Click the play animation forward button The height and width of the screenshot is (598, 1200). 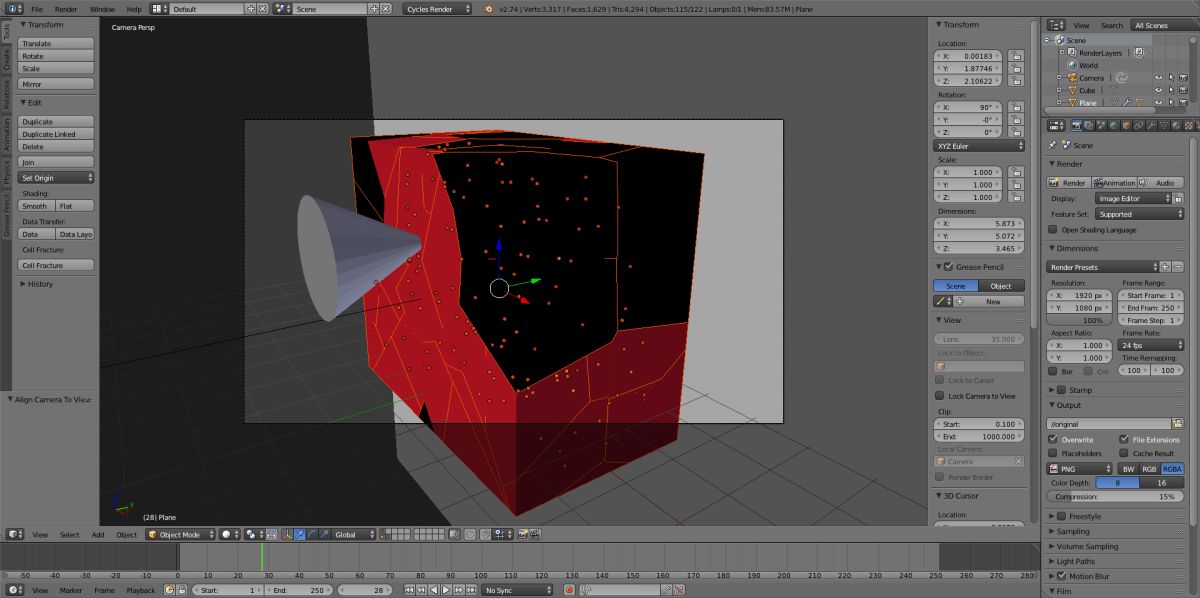click(446, 590)
